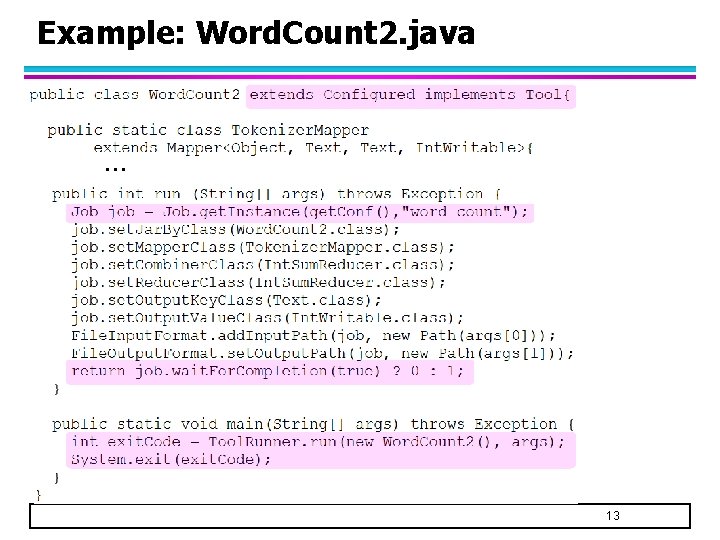The image size is (720, 540).
Task: Click 'FileOutputFormat.setOutputPath' line
Action: [x=322, y=354]
